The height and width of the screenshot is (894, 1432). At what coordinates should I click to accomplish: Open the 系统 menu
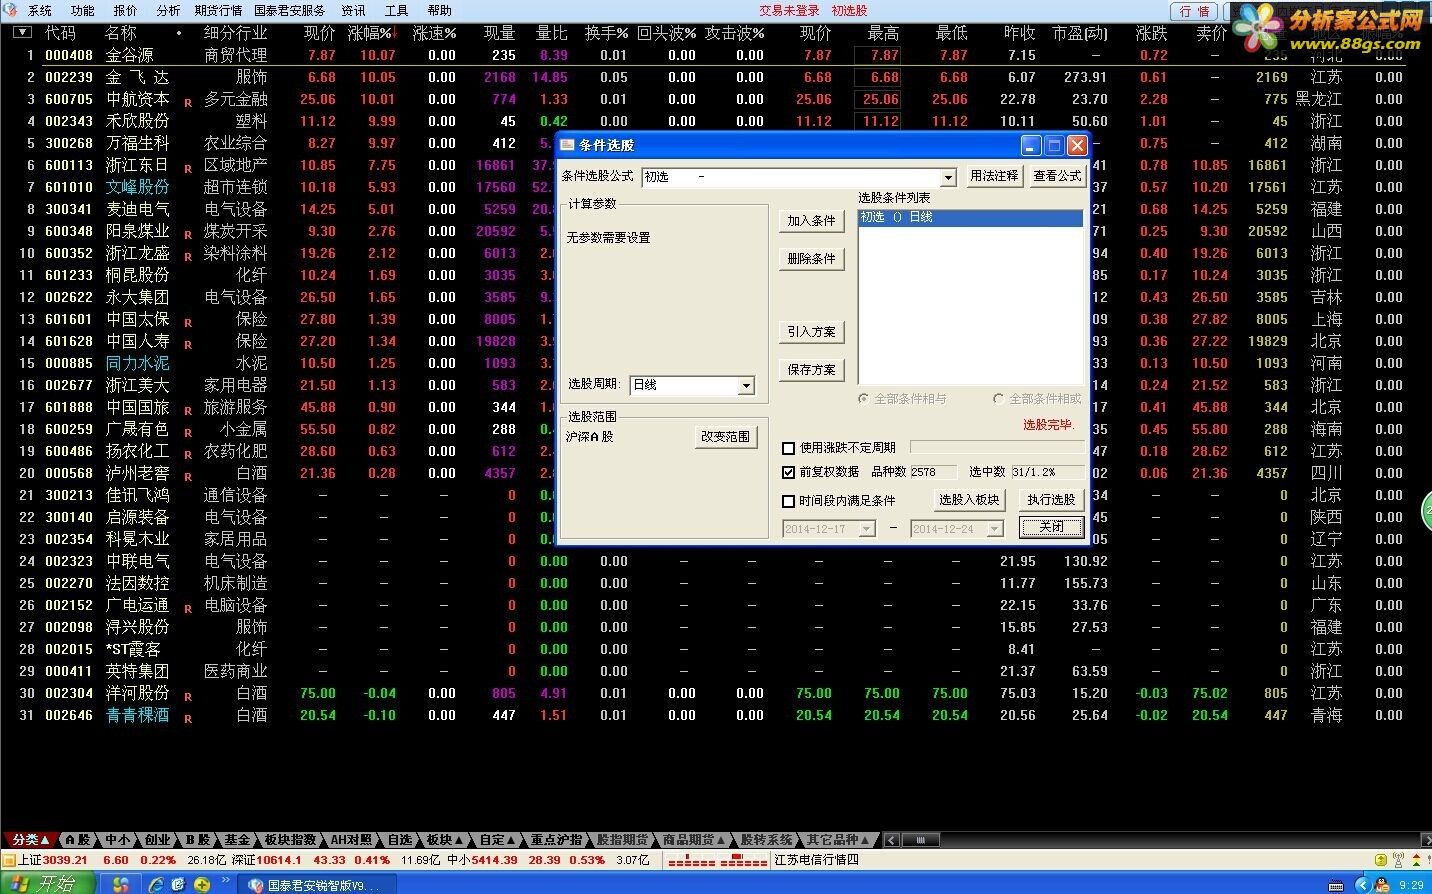coord(40,10)
